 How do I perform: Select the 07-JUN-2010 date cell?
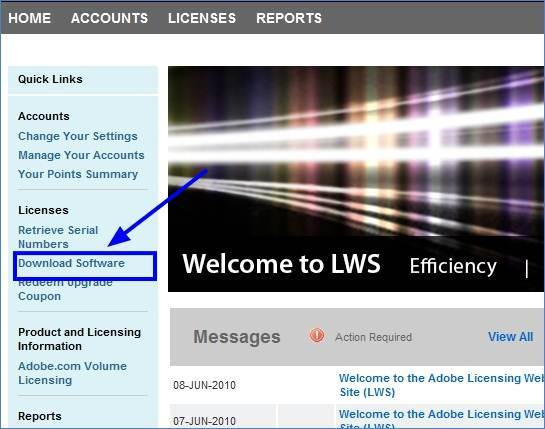pyautogui.click(x=204, y=421)
